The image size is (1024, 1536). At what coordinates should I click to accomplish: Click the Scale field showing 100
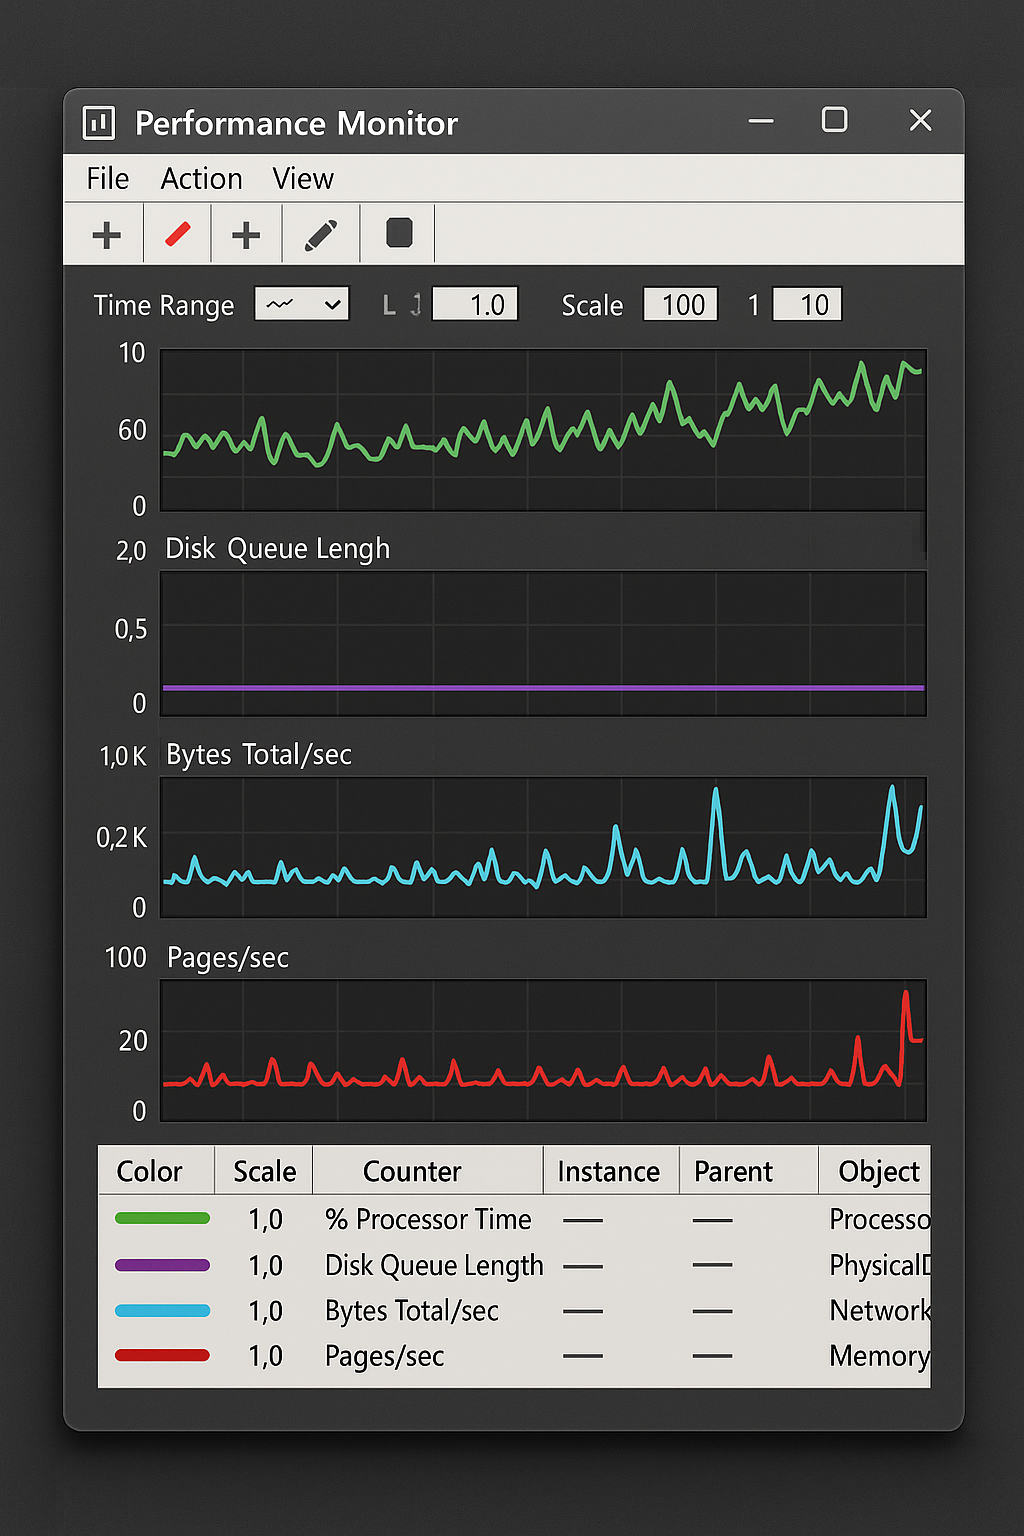681,304
